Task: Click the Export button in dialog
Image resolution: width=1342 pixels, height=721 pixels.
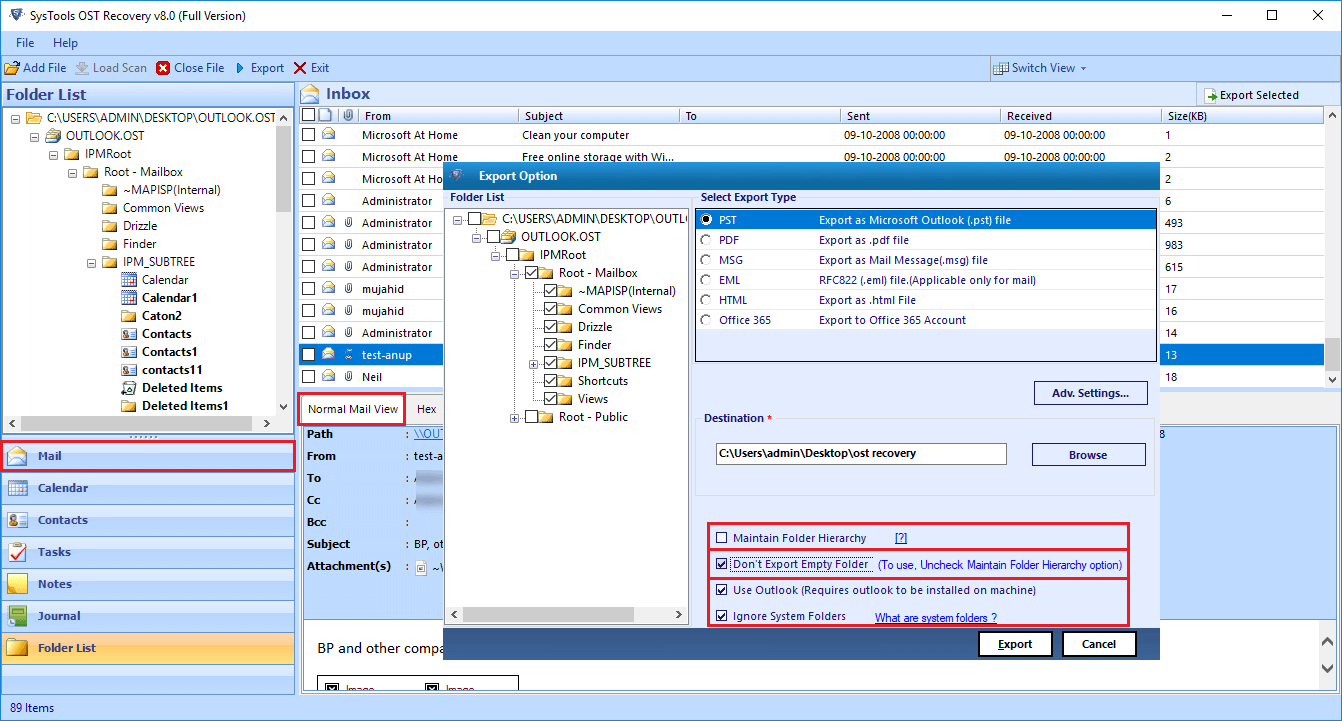Action: tap(1015, 644)
